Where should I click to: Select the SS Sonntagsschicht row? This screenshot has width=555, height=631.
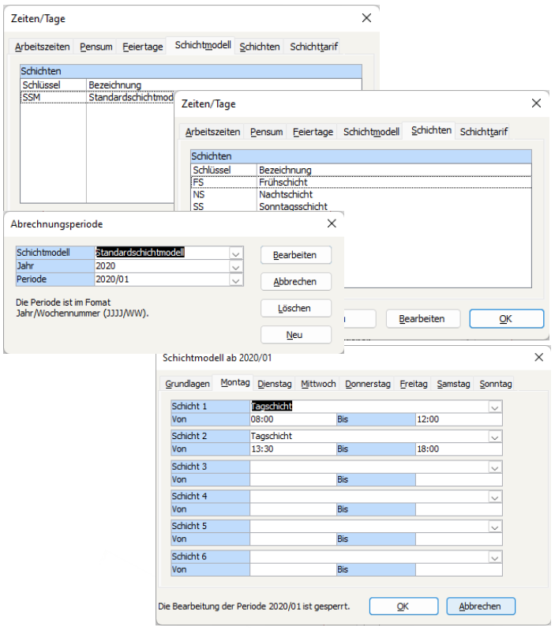click(x=361, y=206)
